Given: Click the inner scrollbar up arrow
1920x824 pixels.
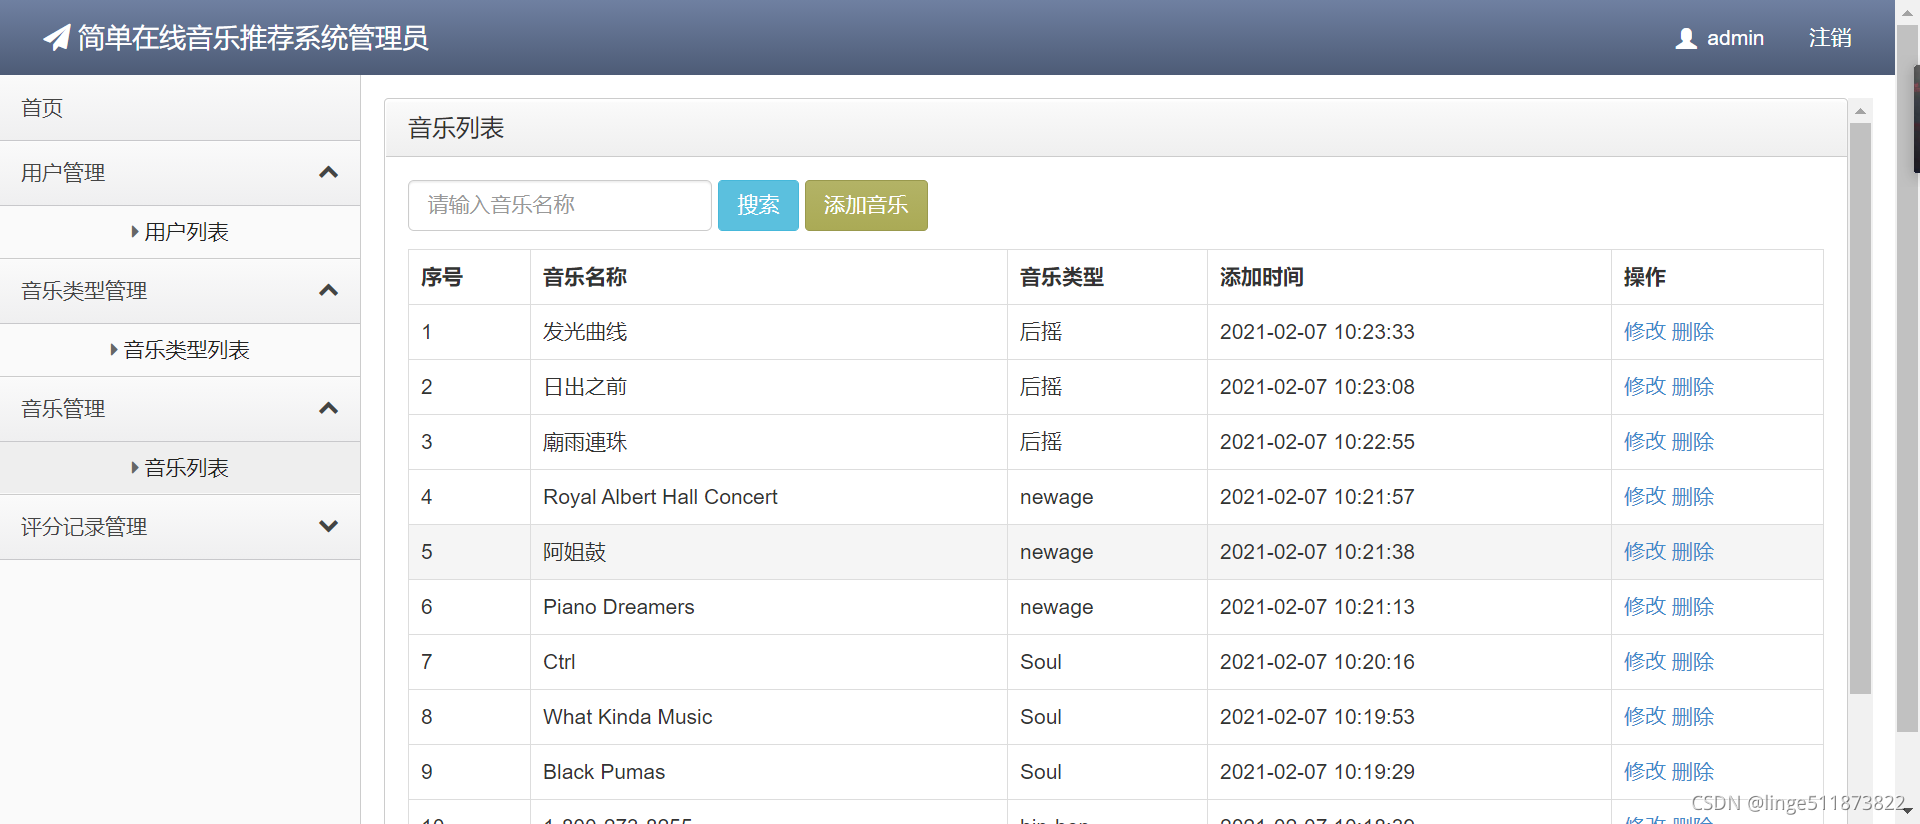Looking at the screenshot, I should [x=1860, y=111].
